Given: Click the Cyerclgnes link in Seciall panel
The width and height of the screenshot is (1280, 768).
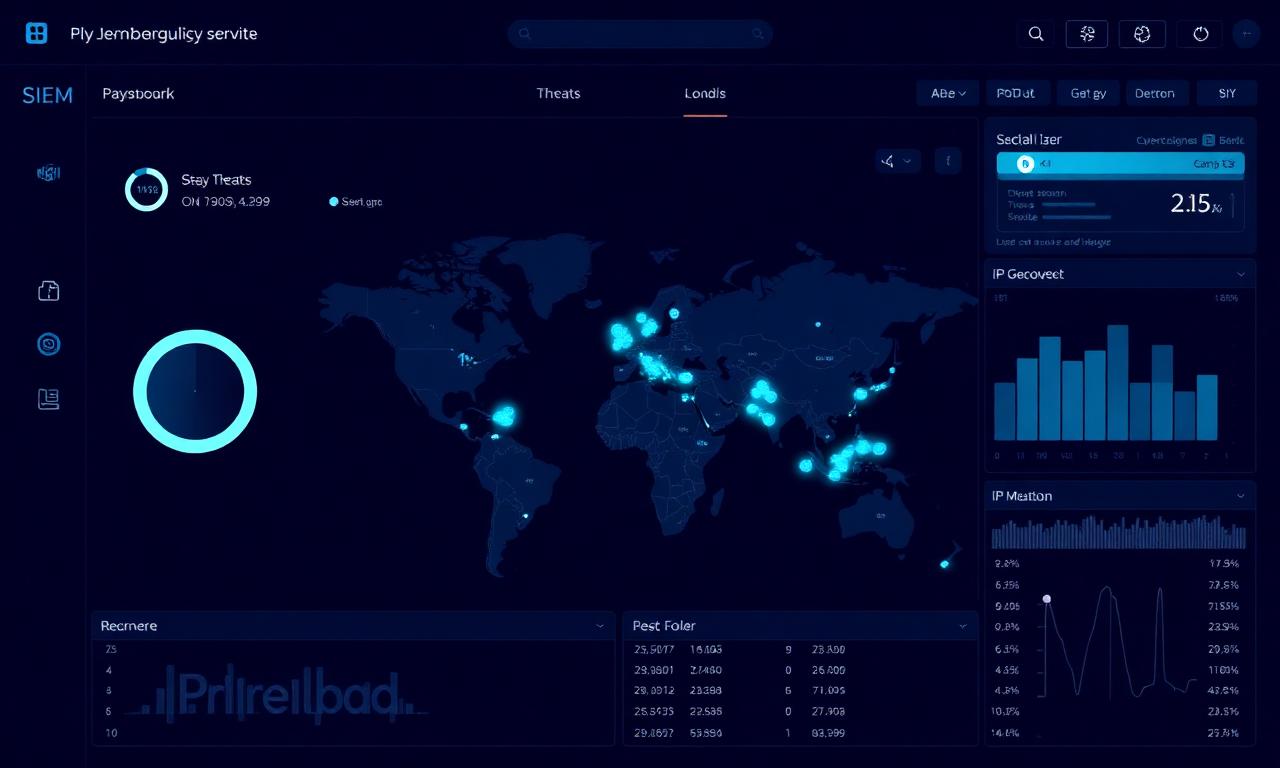Looking at the screenshot, I should pos(1167,141).
